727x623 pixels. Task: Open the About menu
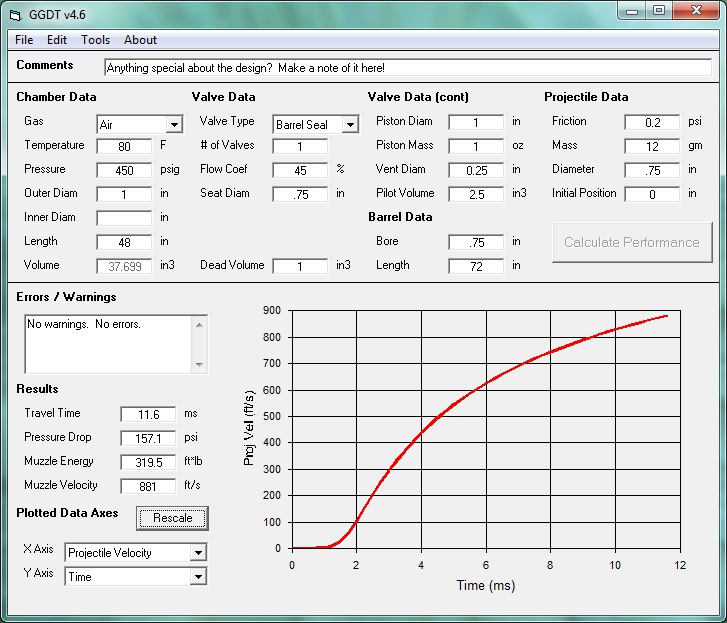pos(140,40)
